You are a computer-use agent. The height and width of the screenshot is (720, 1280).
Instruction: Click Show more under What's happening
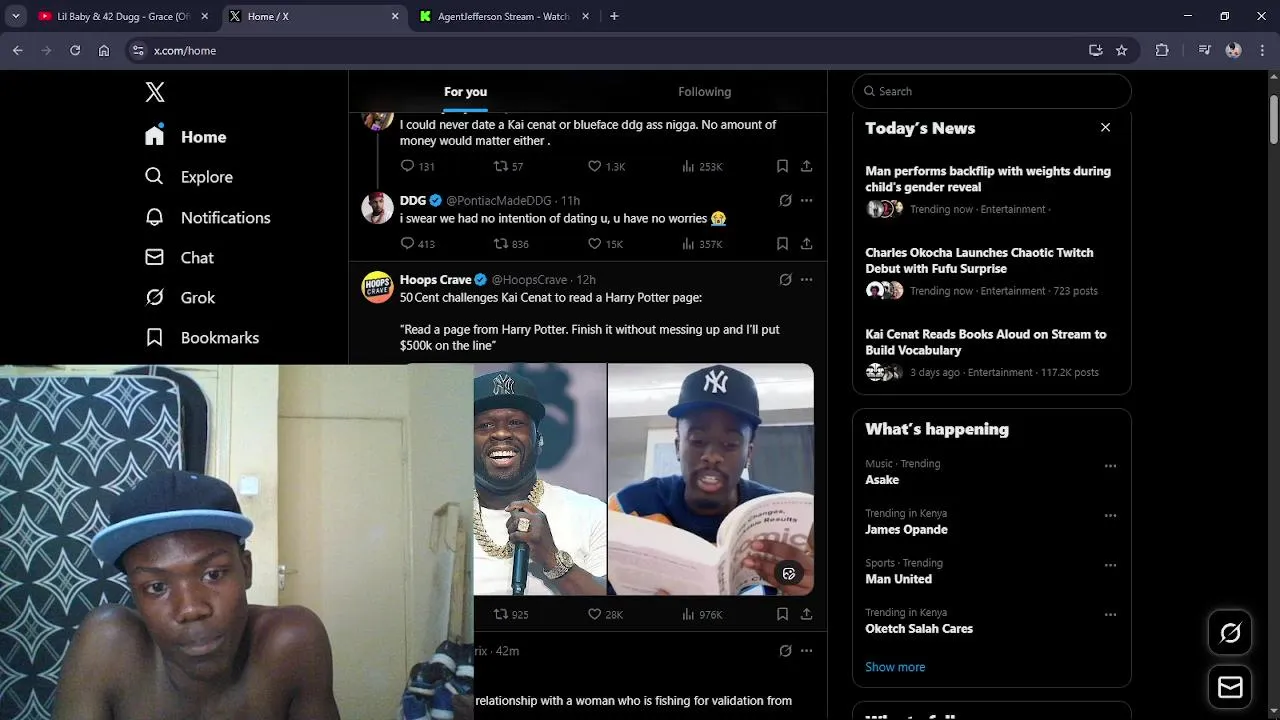tap(895, 667)
